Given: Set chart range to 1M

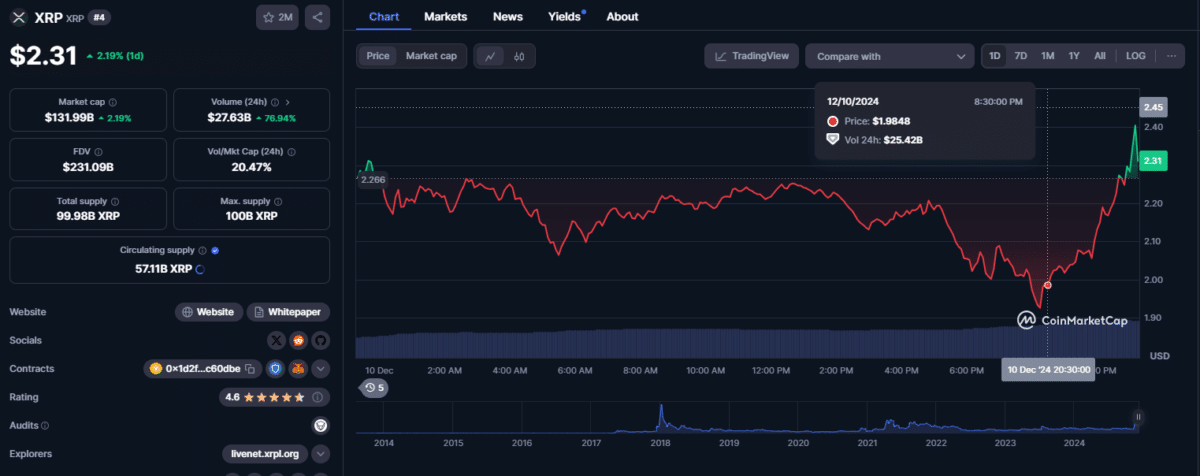Looking at the screenshot, I should click(1047, 56).
